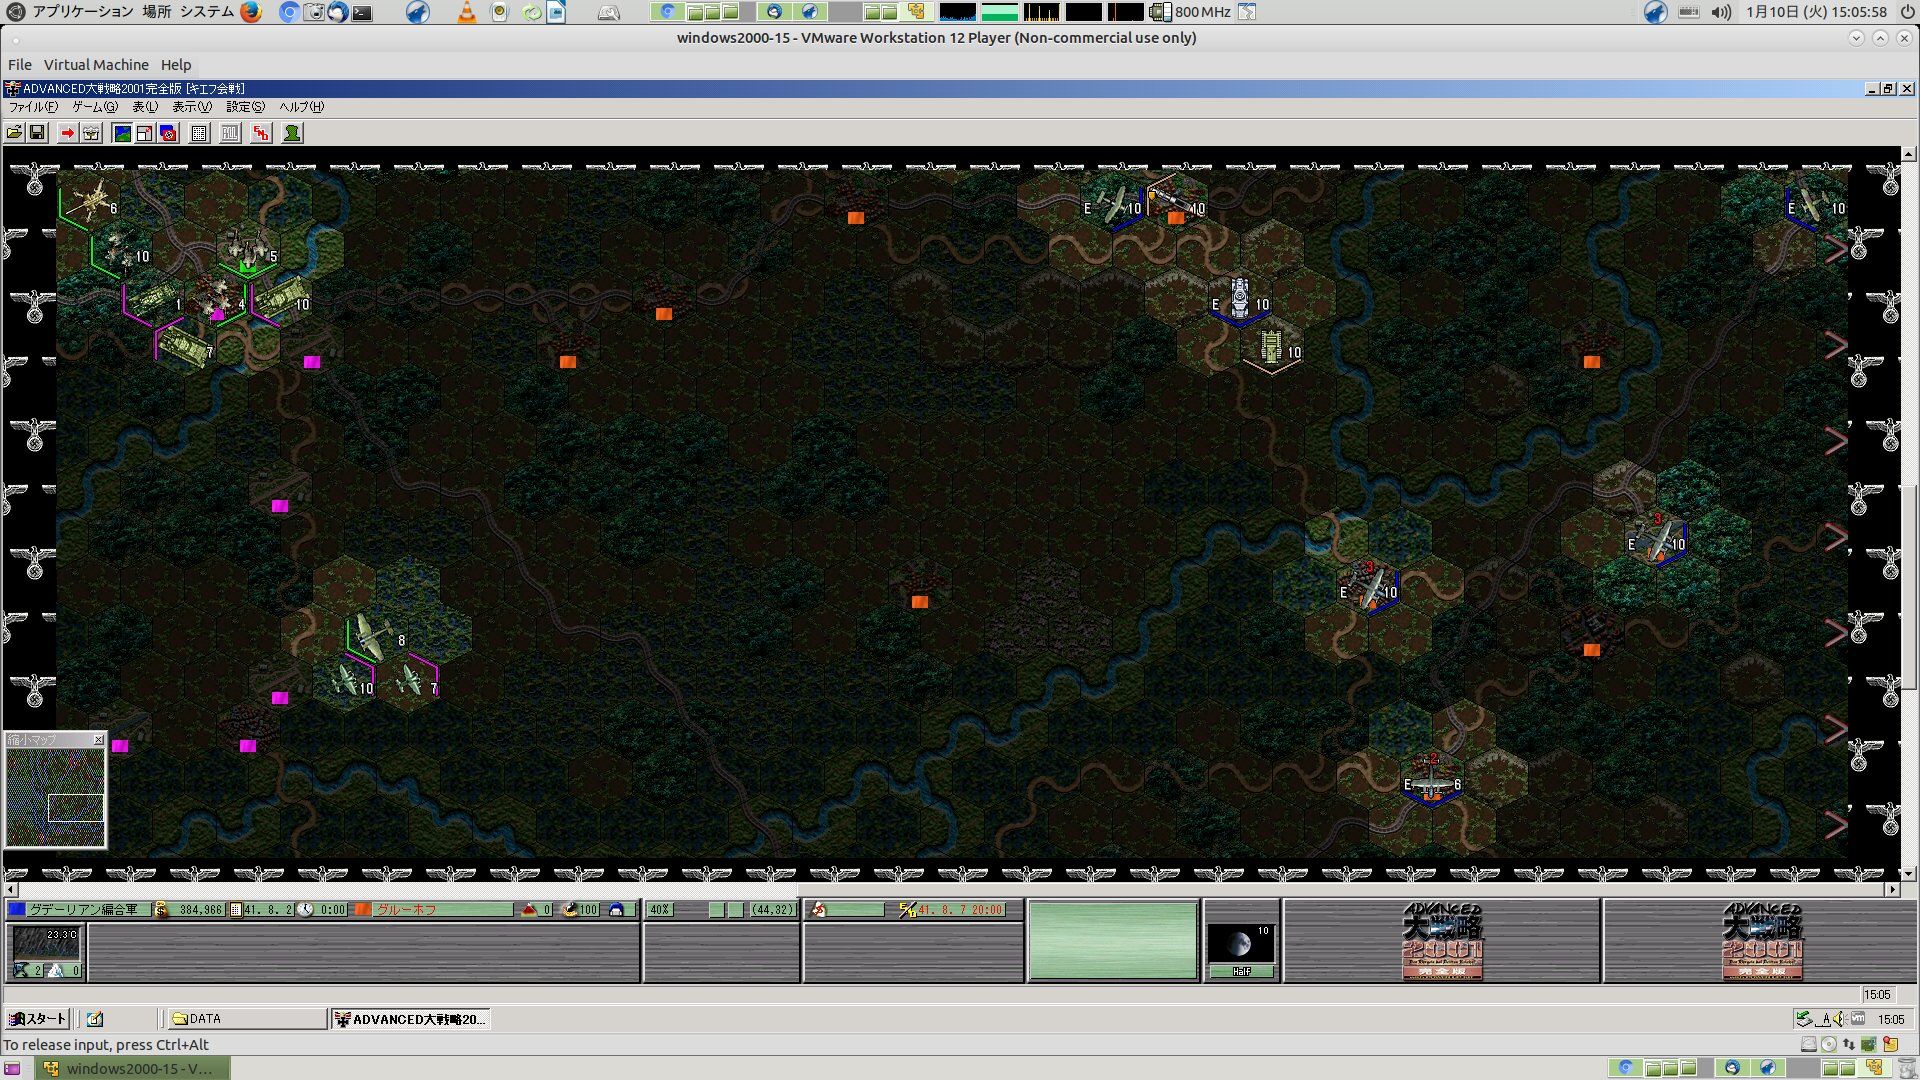Open the ファイル(F) menu

33,107
